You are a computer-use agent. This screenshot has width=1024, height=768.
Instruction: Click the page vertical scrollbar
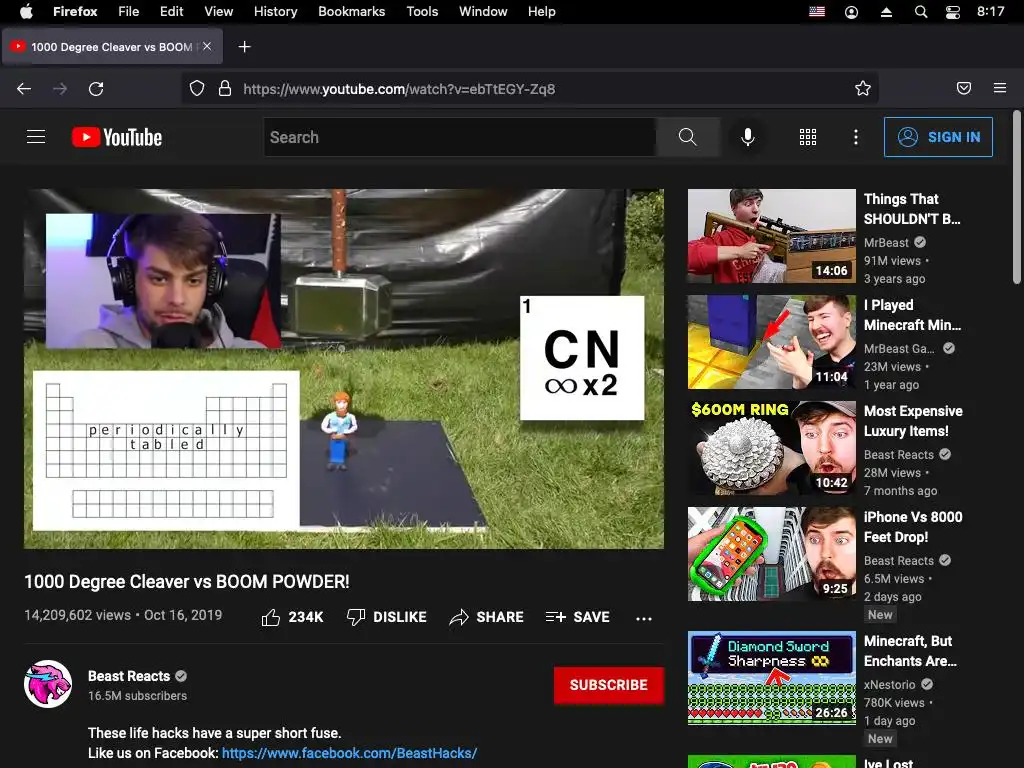(x=1016, y=197)
